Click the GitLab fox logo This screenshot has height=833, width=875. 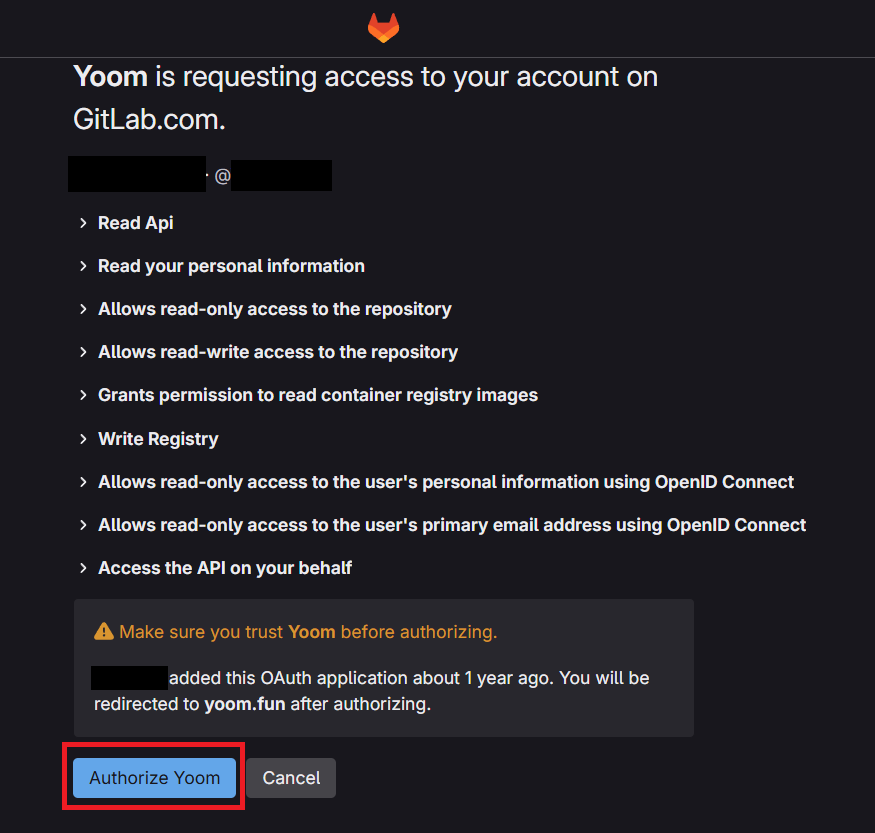383,27
